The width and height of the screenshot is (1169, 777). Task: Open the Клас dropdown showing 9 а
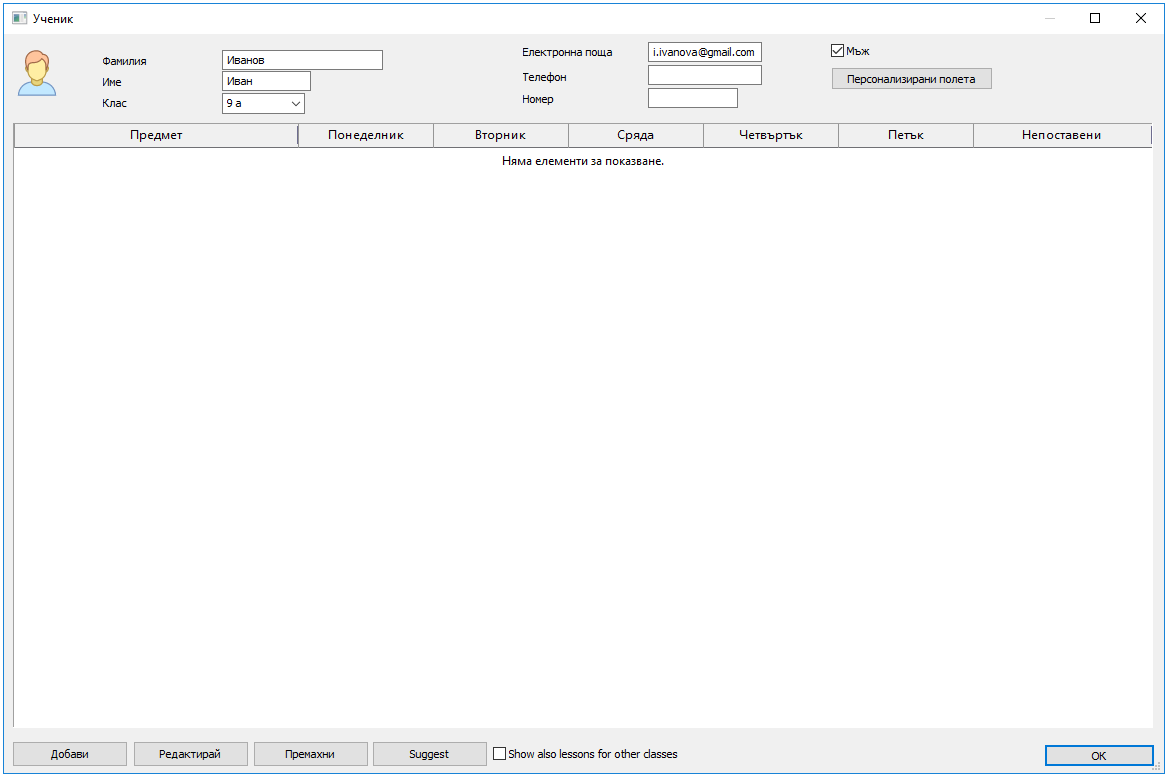263,103
